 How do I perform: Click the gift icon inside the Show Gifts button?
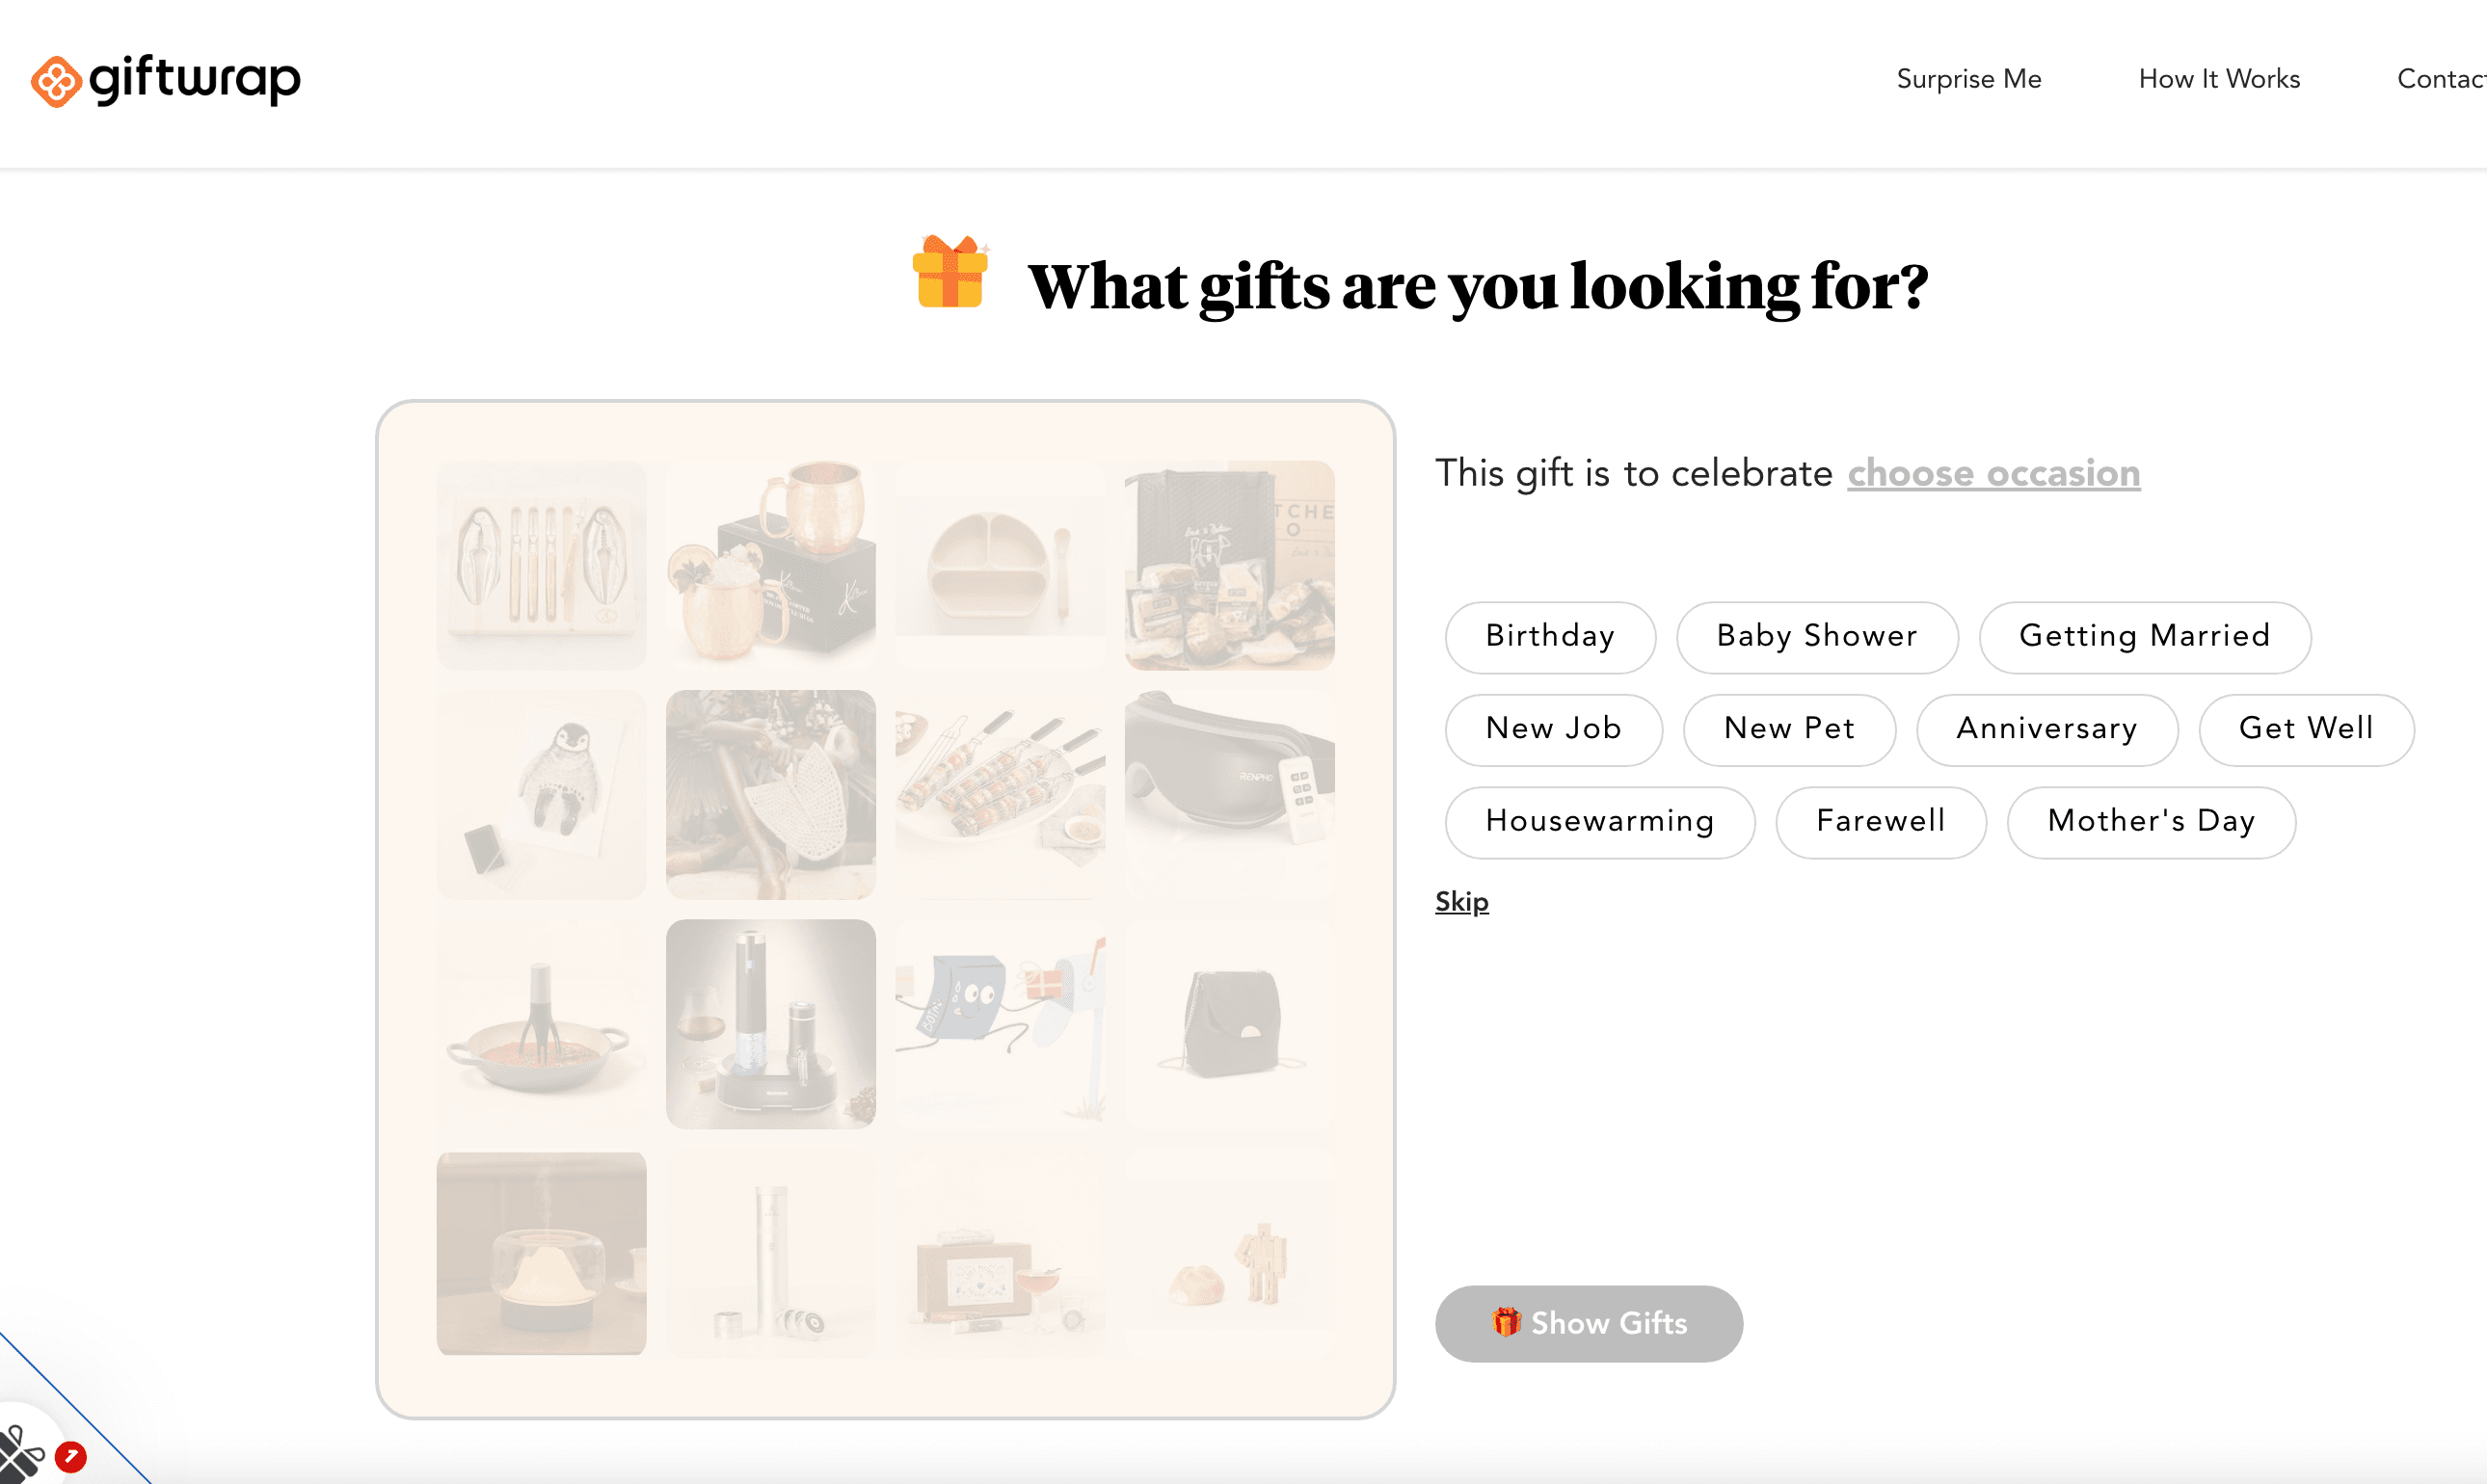coord(1504,1322)
